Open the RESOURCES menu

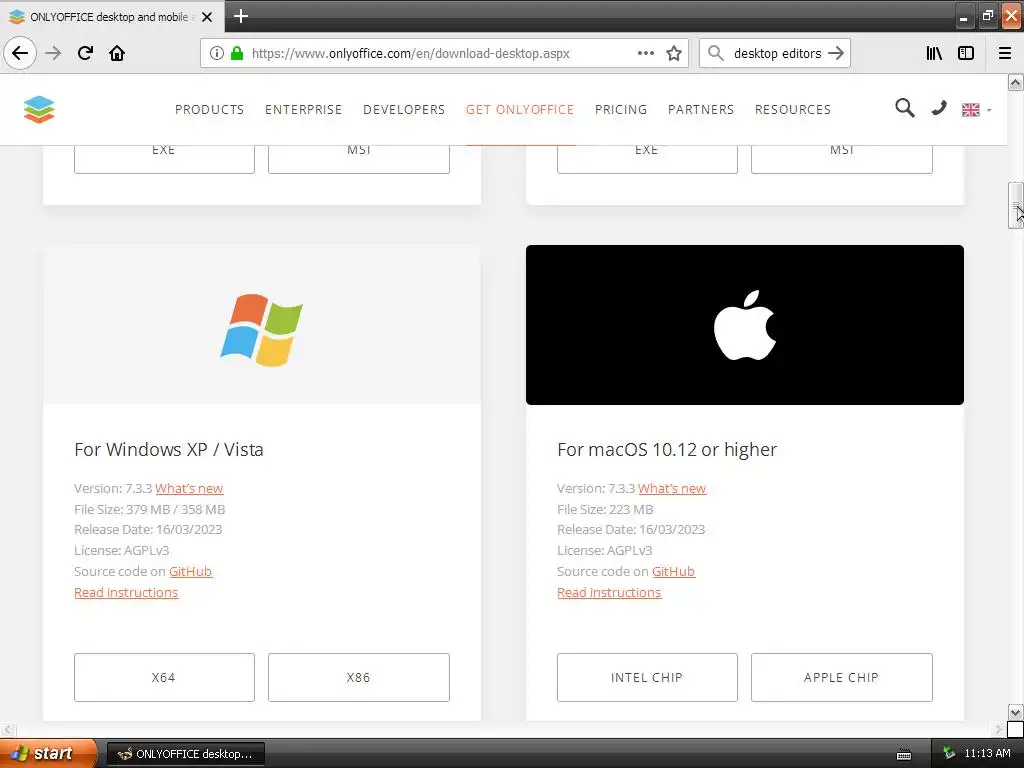[x=793, y=110]
